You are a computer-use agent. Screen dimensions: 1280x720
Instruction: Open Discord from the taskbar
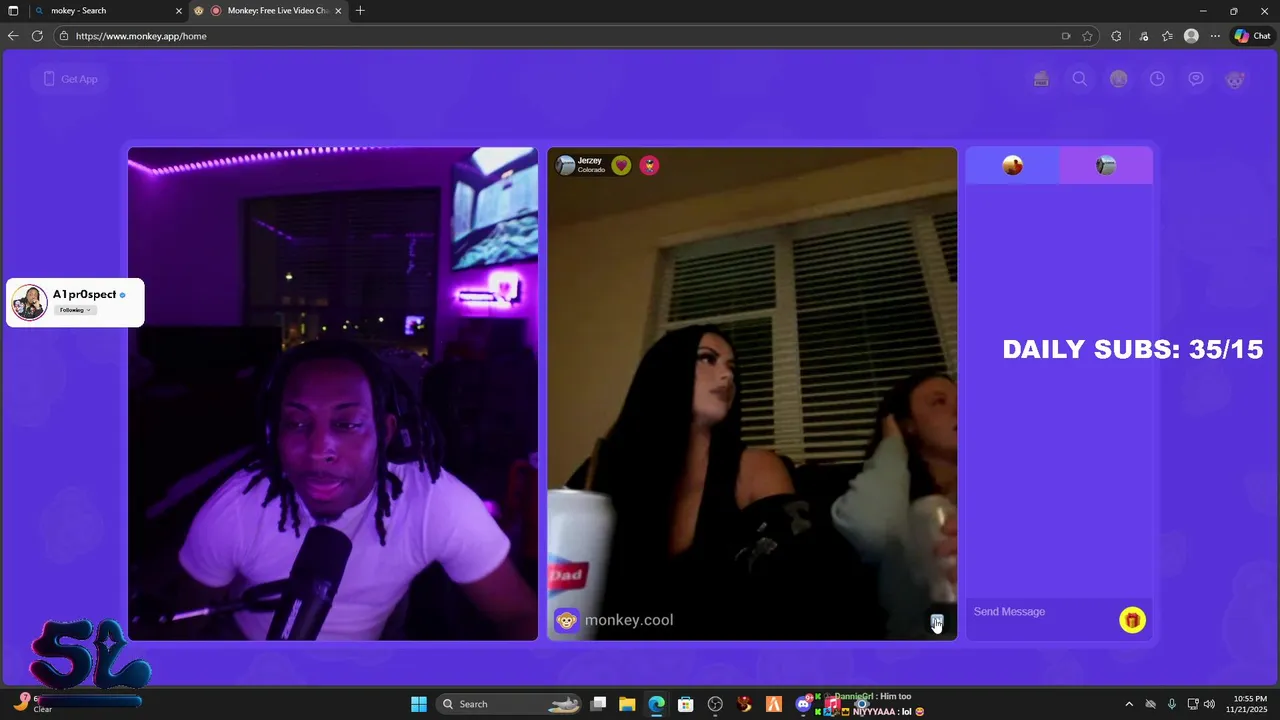[x=803, y=704]
